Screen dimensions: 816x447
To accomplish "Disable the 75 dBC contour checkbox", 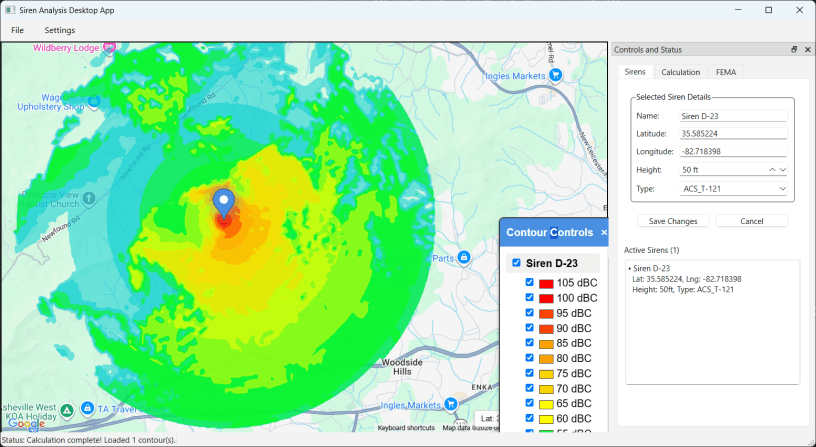I will [x=529, y=373].
